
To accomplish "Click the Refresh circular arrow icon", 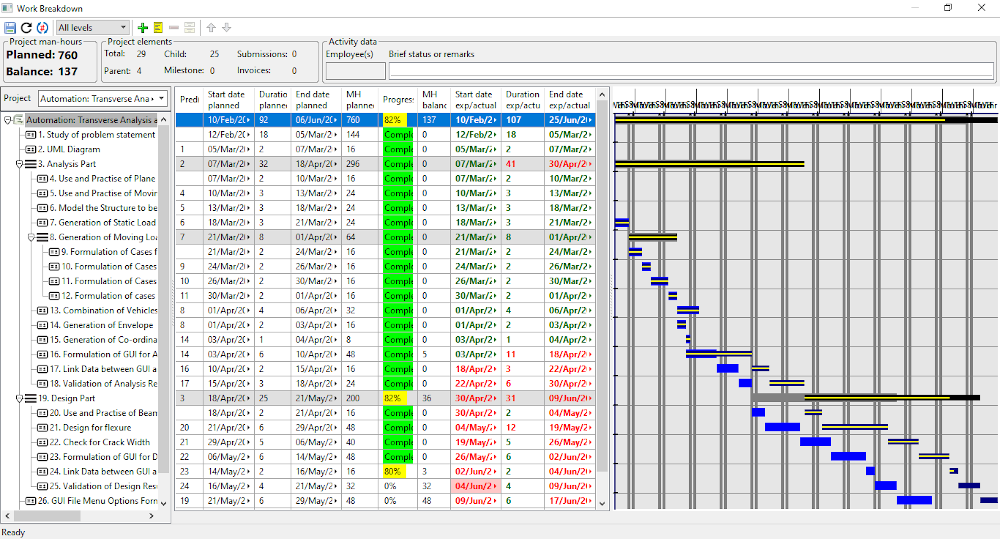I will point(26,27).
